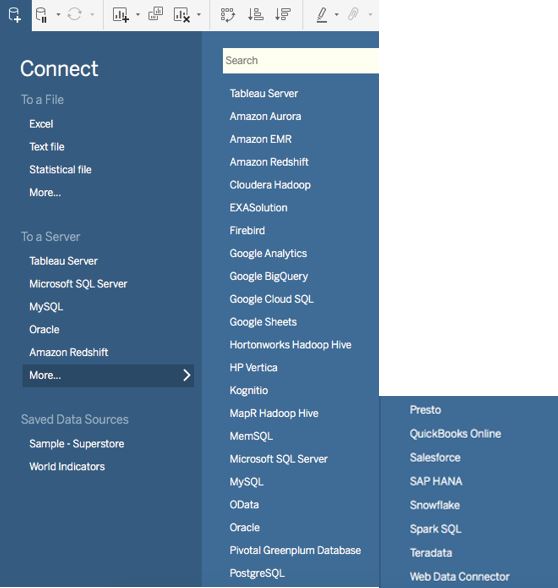
Task: Choose Oracle in connector list
Action: point(244,528)
